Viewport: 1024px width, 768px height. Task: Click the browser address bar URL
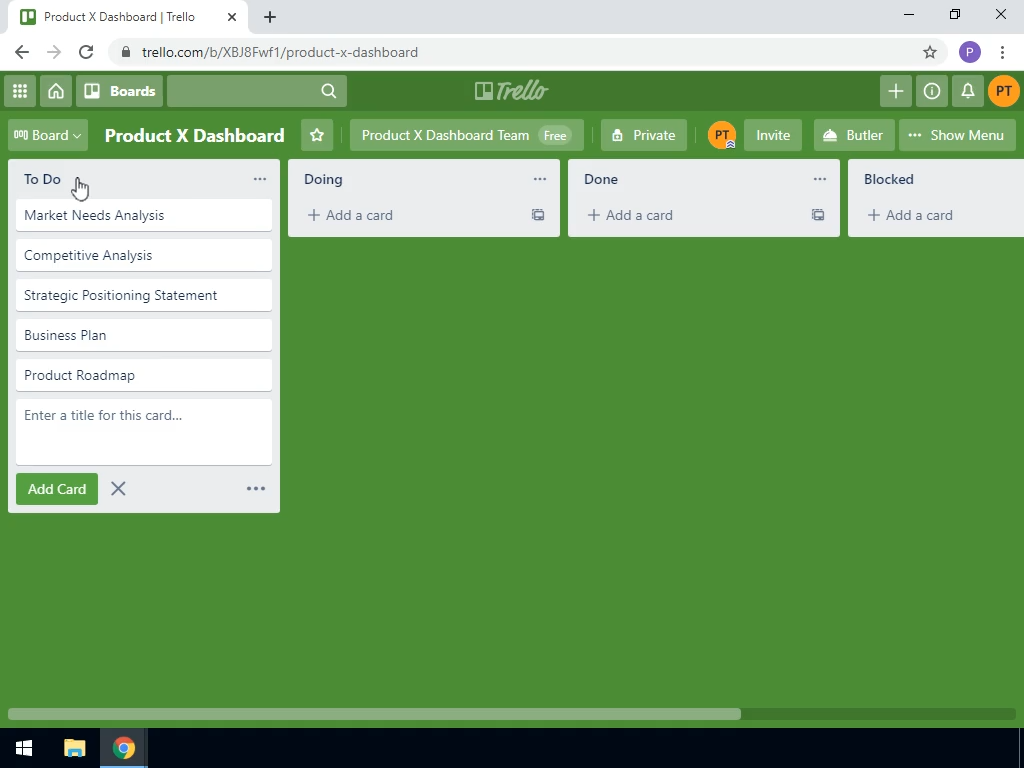pos(280,52)
